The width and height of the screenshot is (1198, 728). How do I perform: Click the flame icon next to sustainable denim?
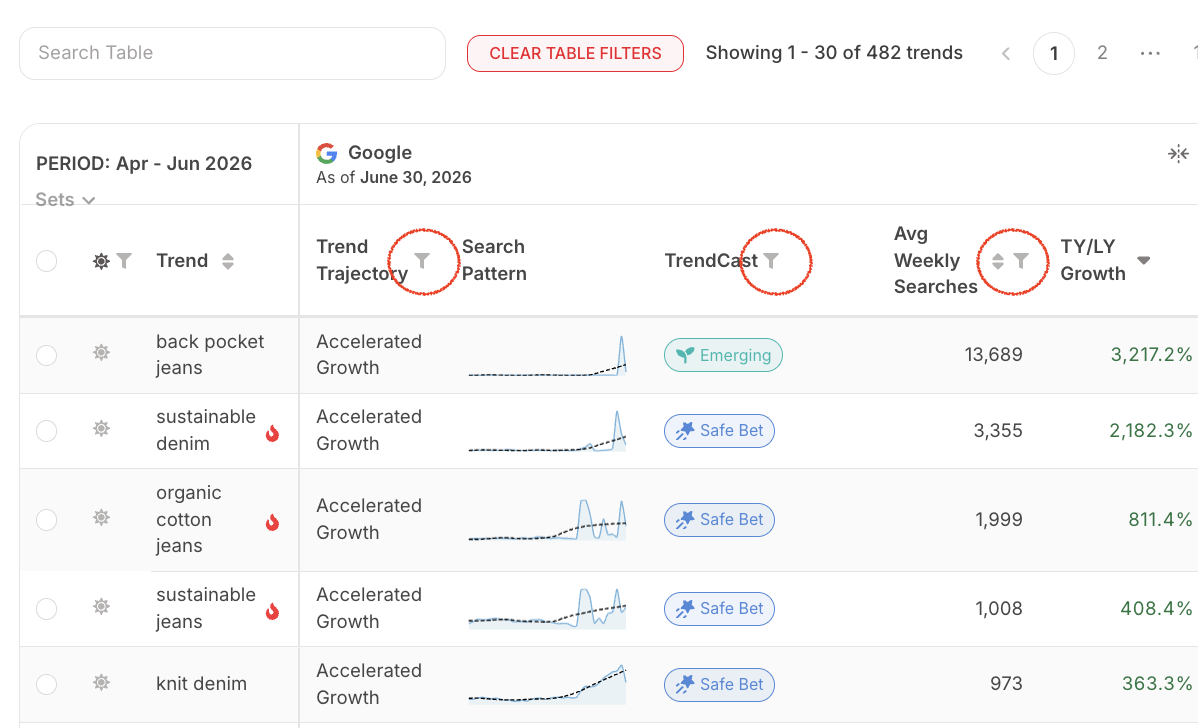tap(272, 433)
